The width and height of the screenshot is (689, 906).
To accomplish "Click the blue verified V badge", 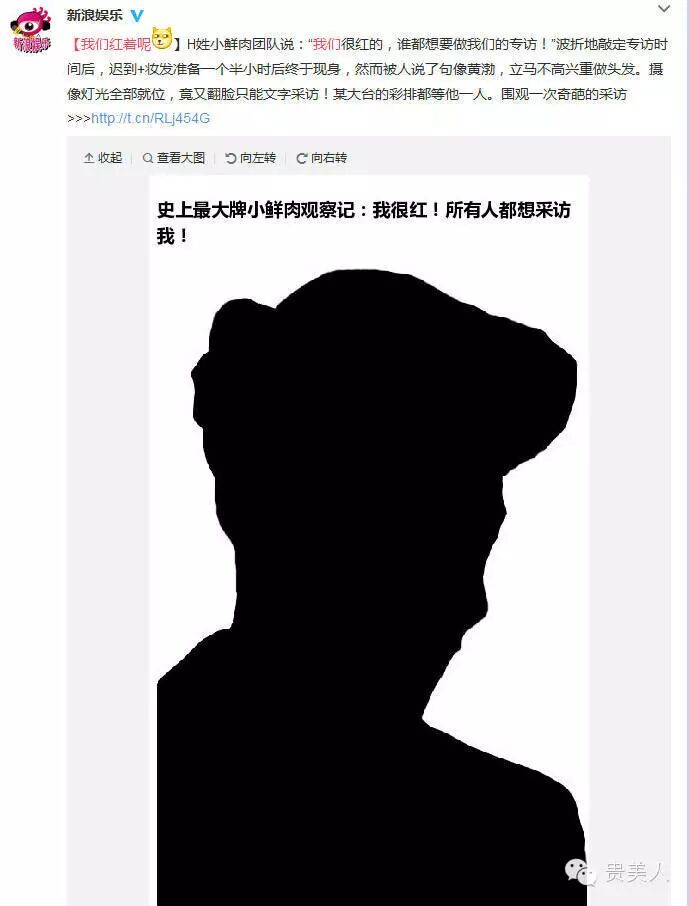I will (x=137, y=16).
